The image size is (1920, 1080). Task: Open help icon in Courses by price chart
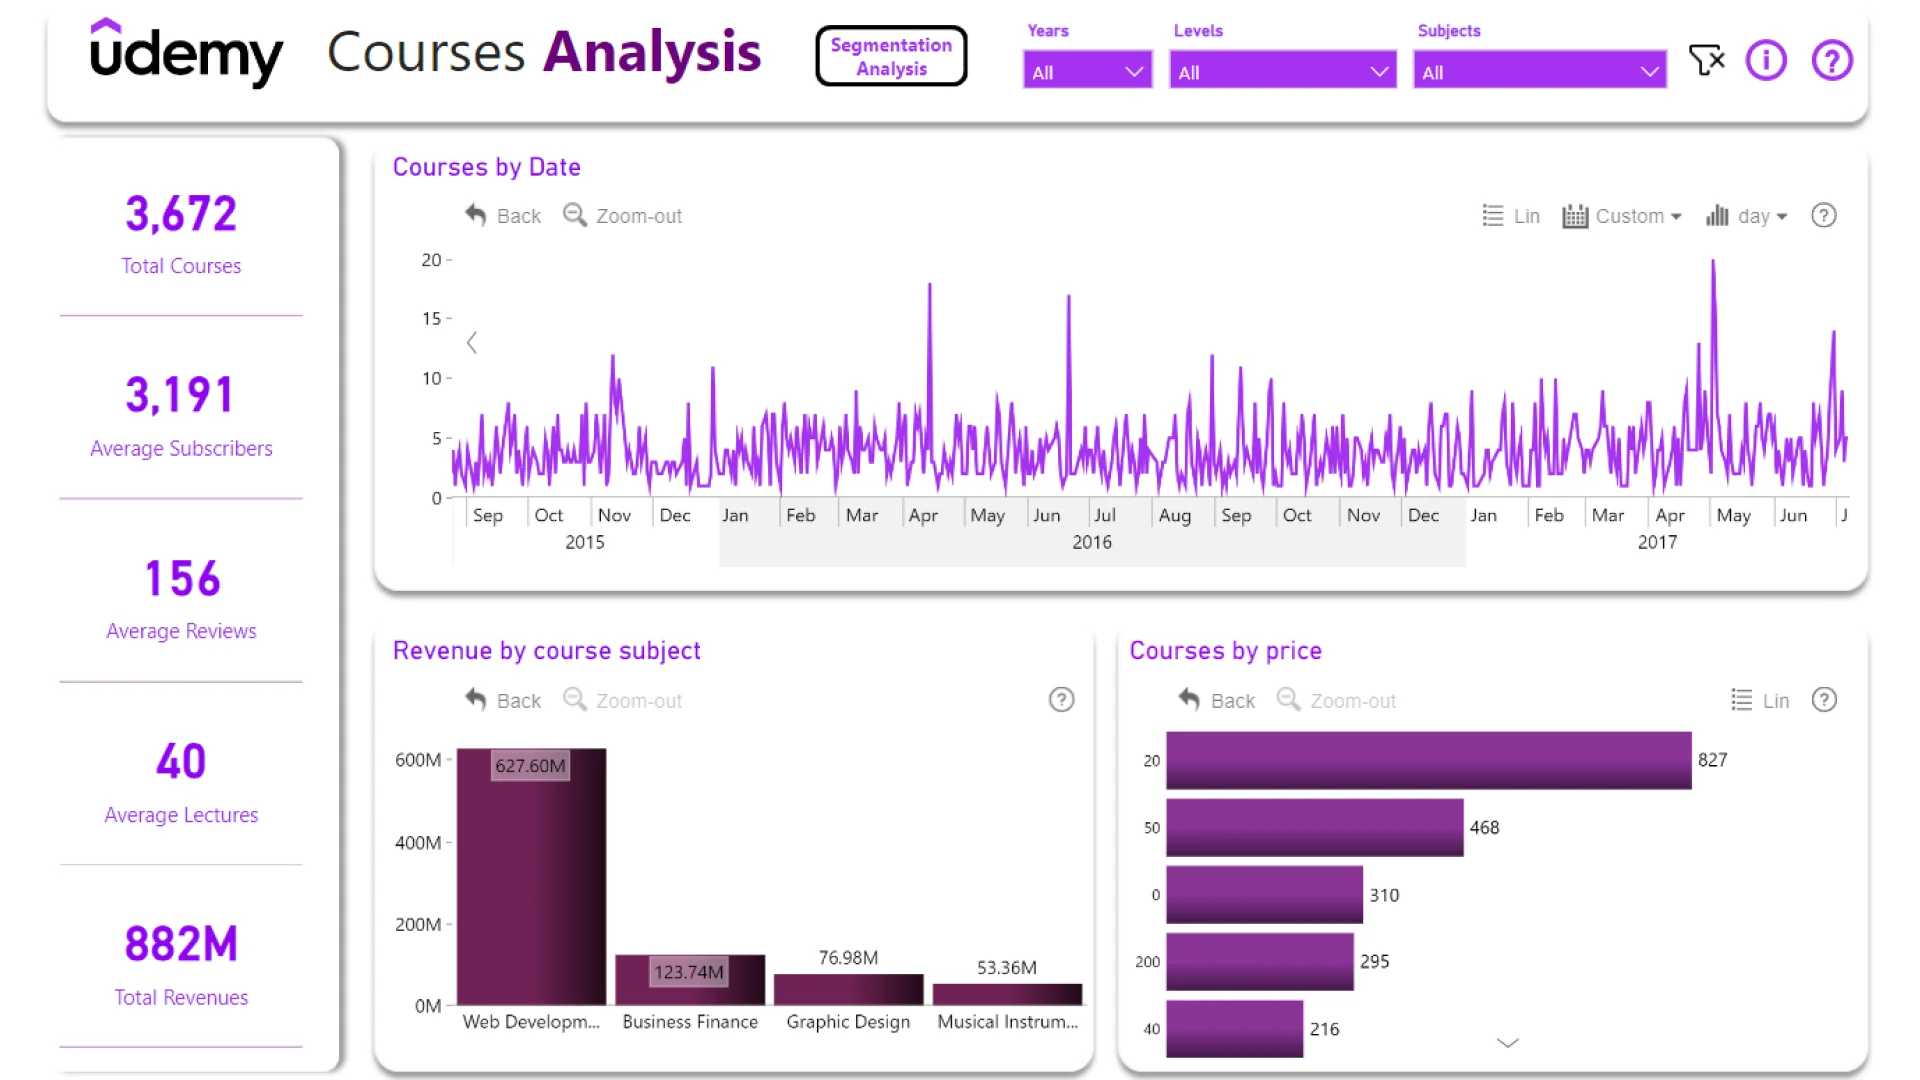point(1824,700)
